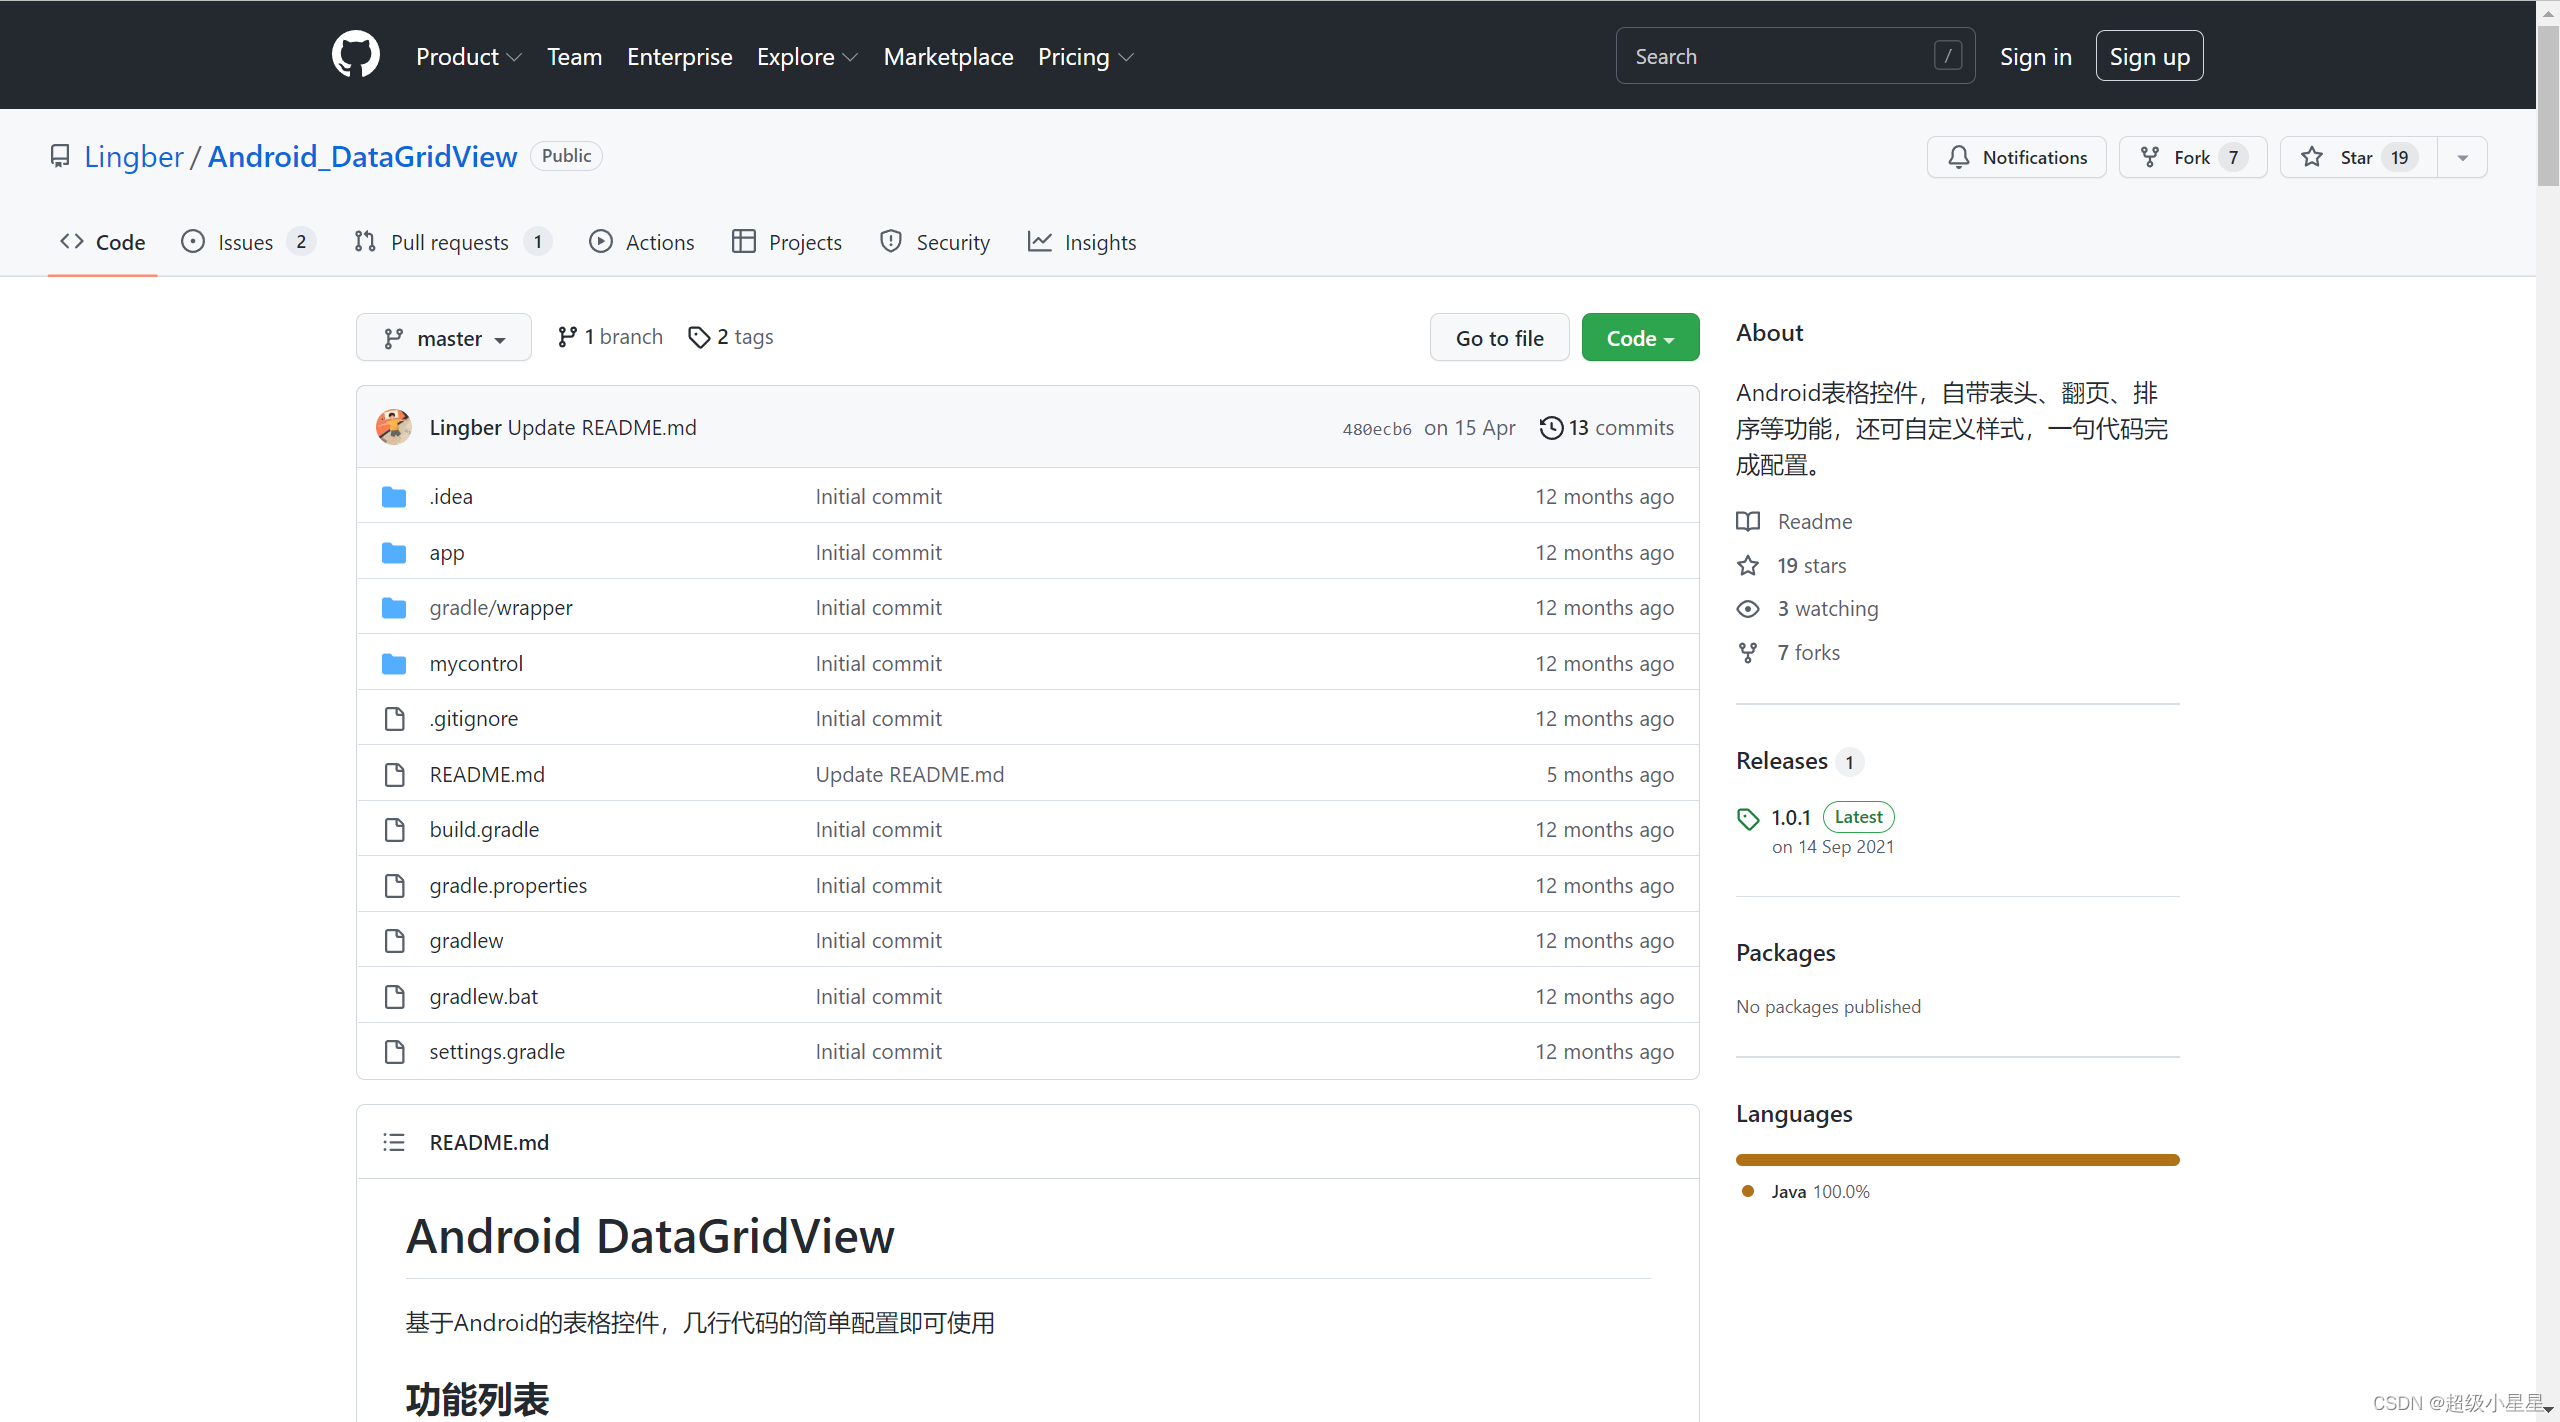Click the tag icon next to 2 tags
The width and height of the screenshot is (2560, 1422).
(699, 338)
